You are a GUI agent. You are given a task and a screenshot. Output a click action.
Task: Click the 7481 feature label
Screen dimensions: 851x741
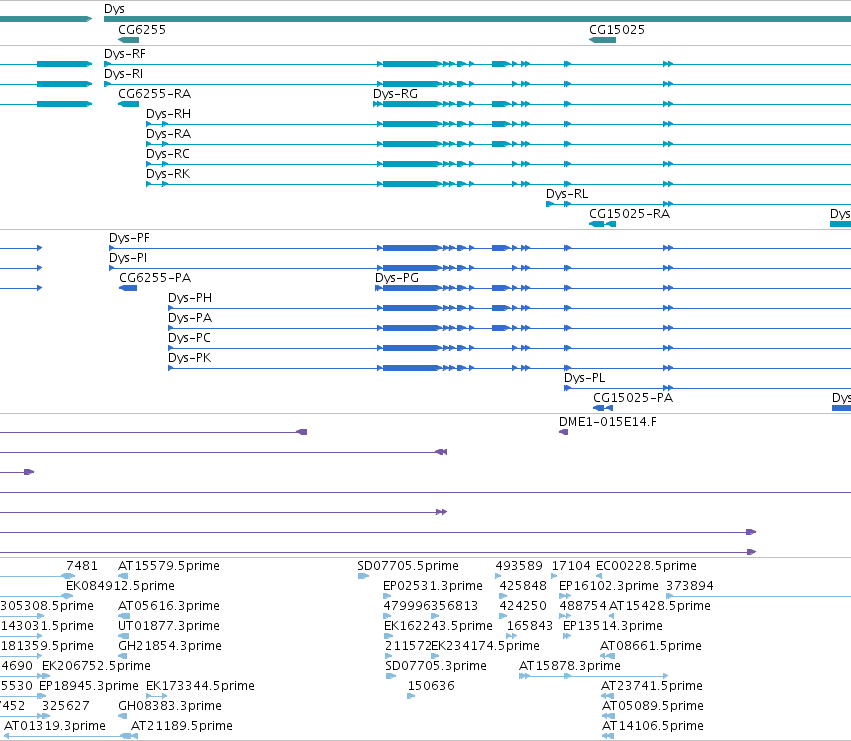[82, 566]
